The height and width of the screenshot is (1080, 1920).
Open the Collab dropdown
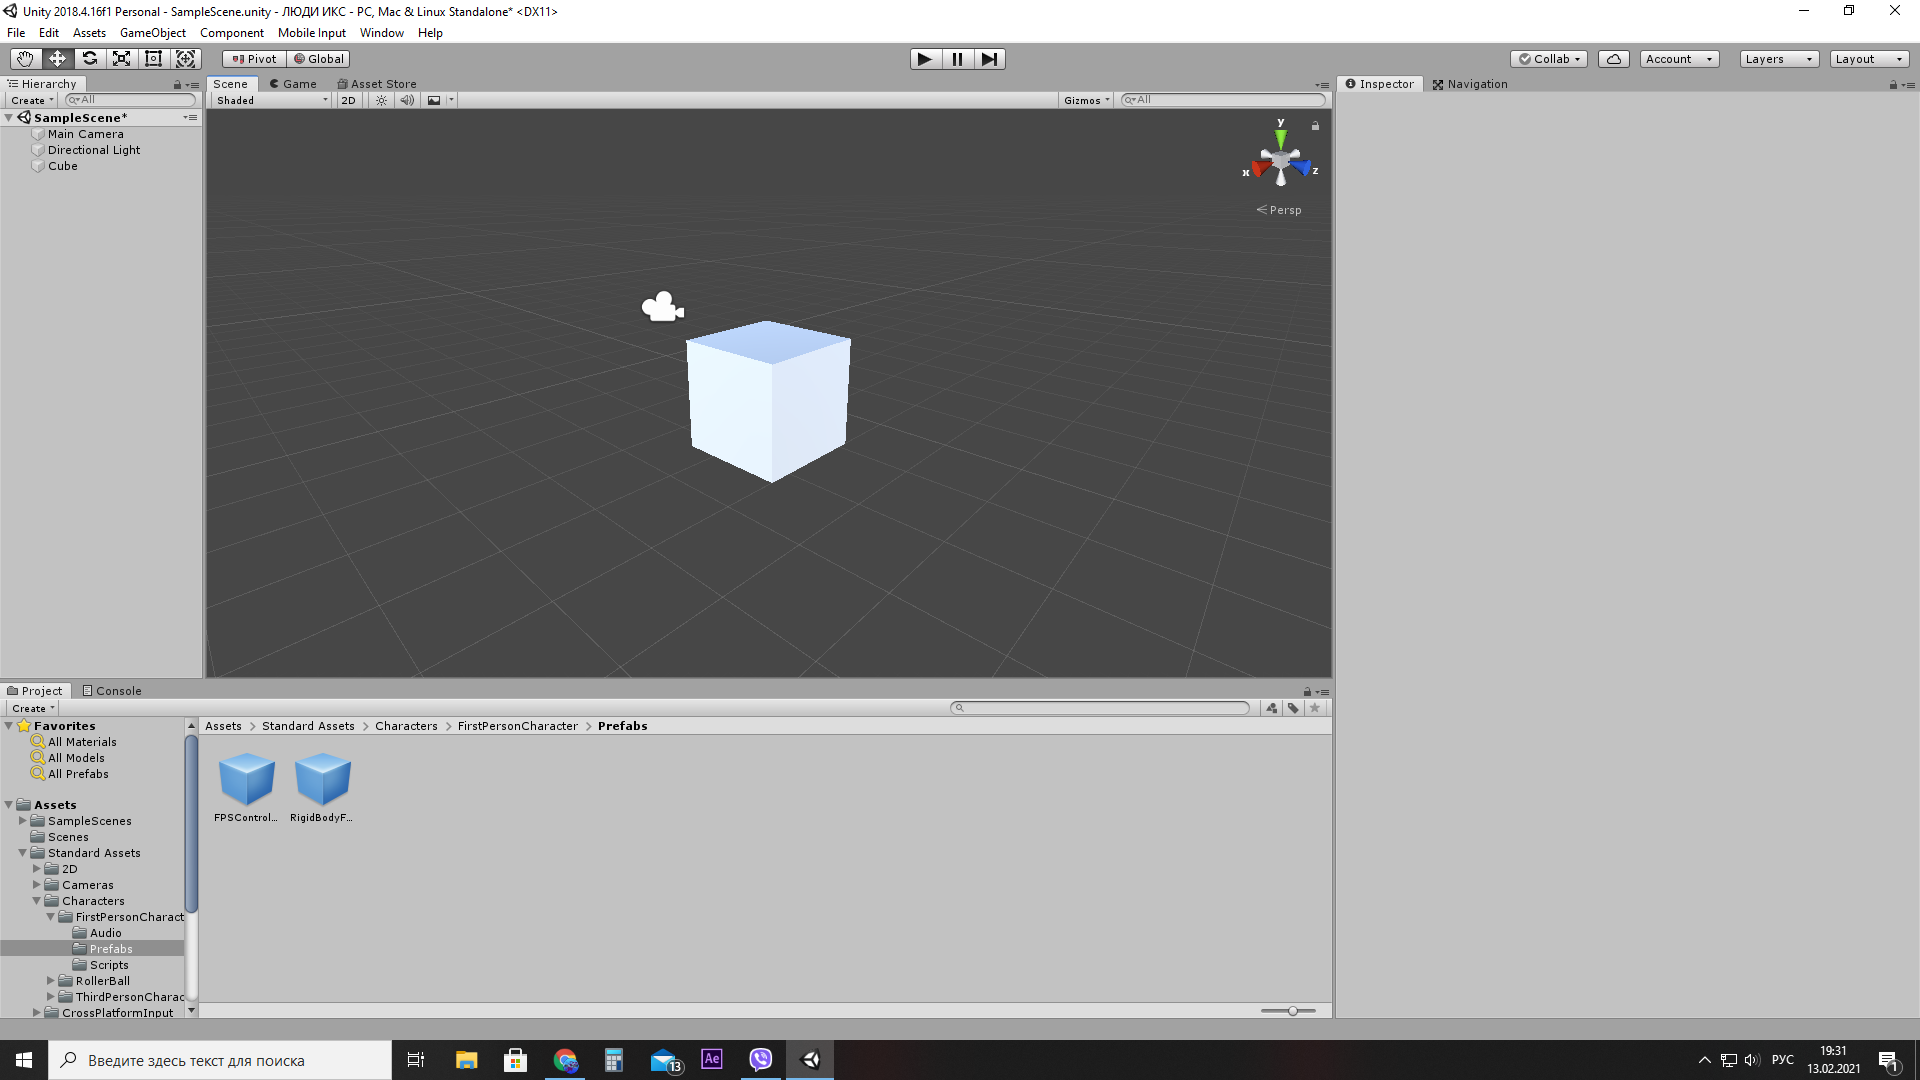1549,59
